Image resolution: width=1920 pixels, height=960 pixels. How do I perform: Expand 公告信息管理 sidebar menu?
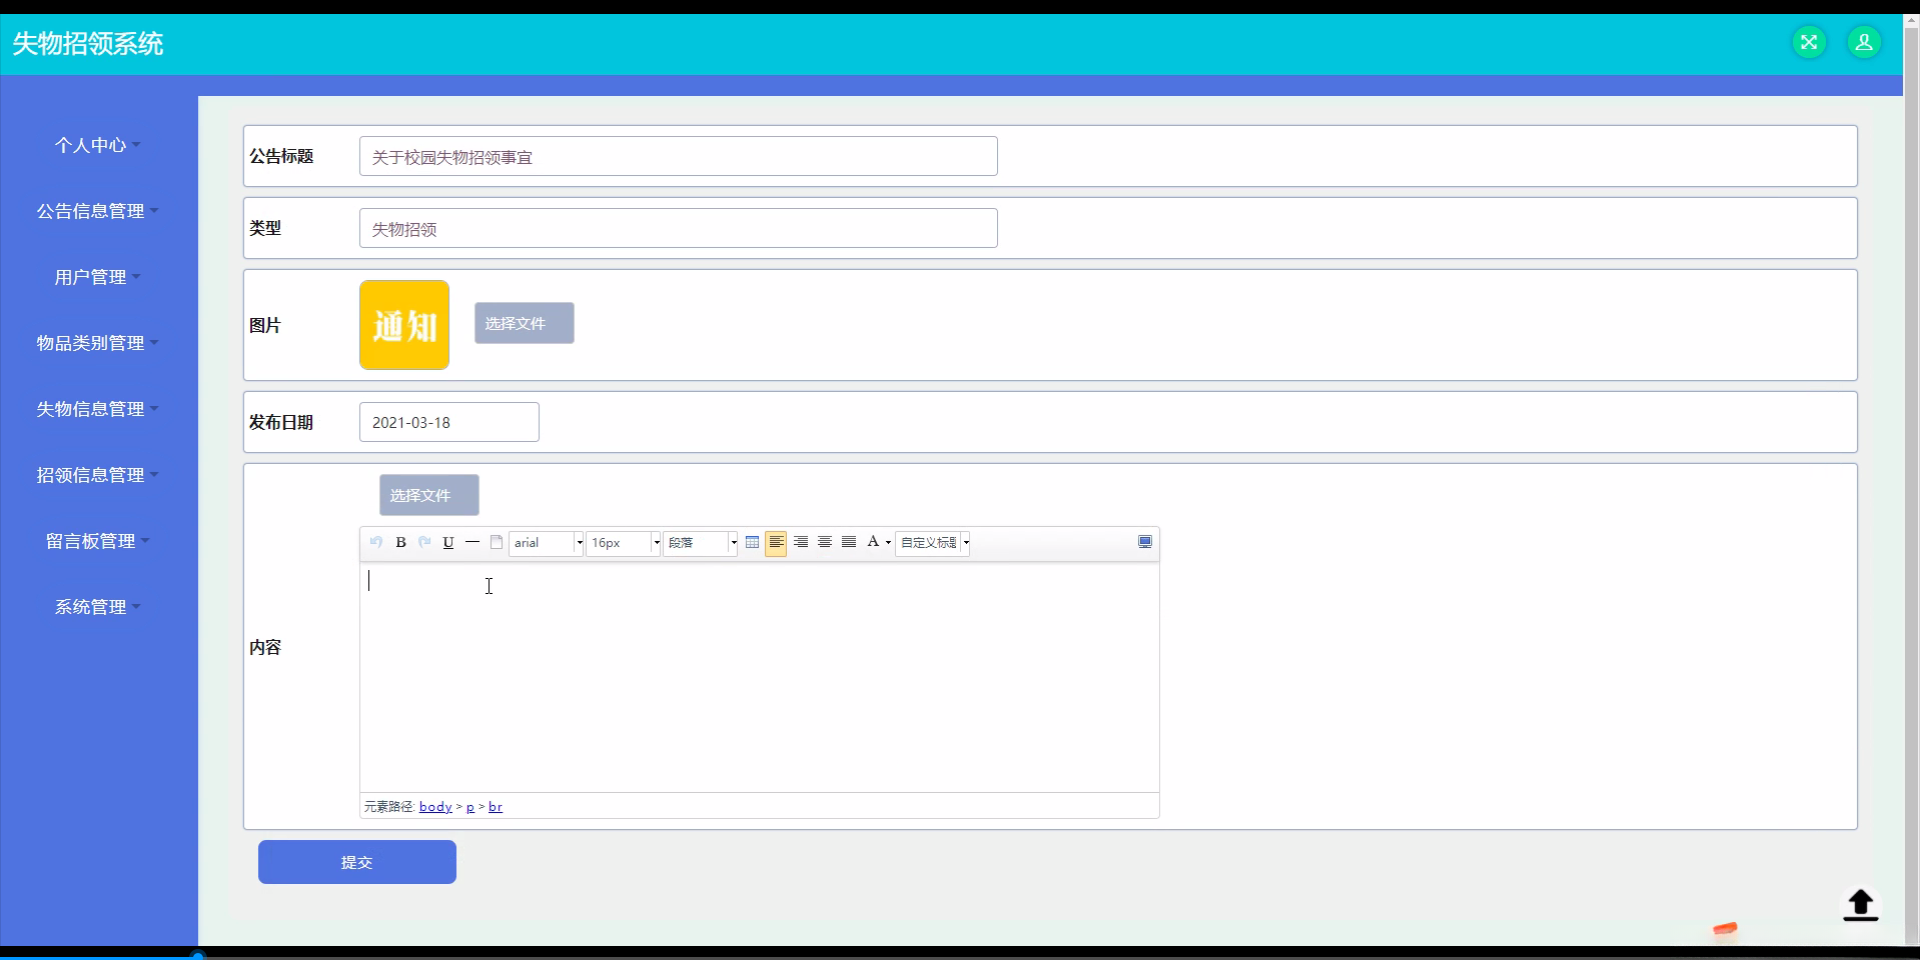(x=98, y=211)
